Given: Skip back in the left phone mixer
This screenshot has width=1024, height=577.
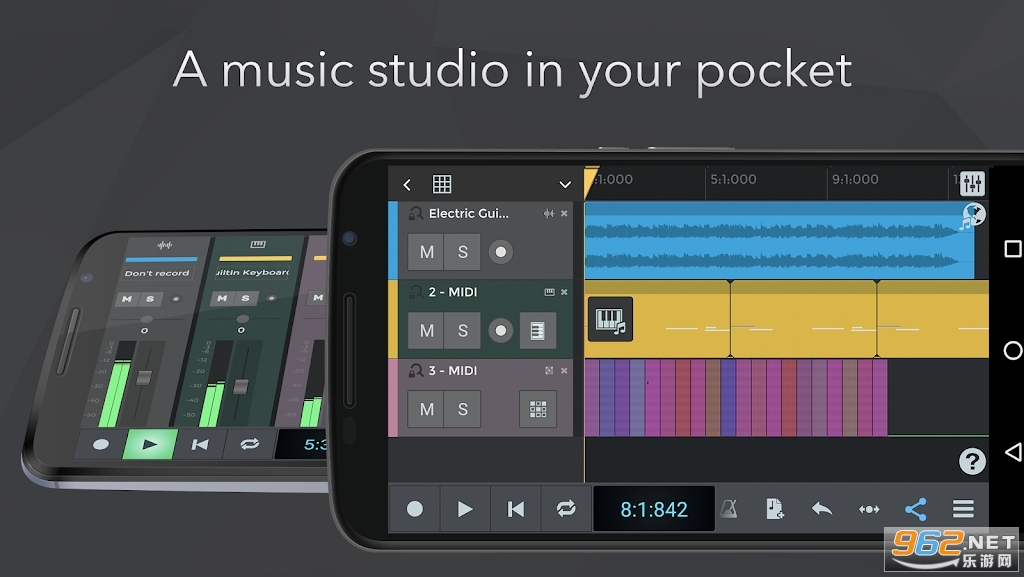Looking at the screenshot, I should pyautogui.click(x=199, y=445).
